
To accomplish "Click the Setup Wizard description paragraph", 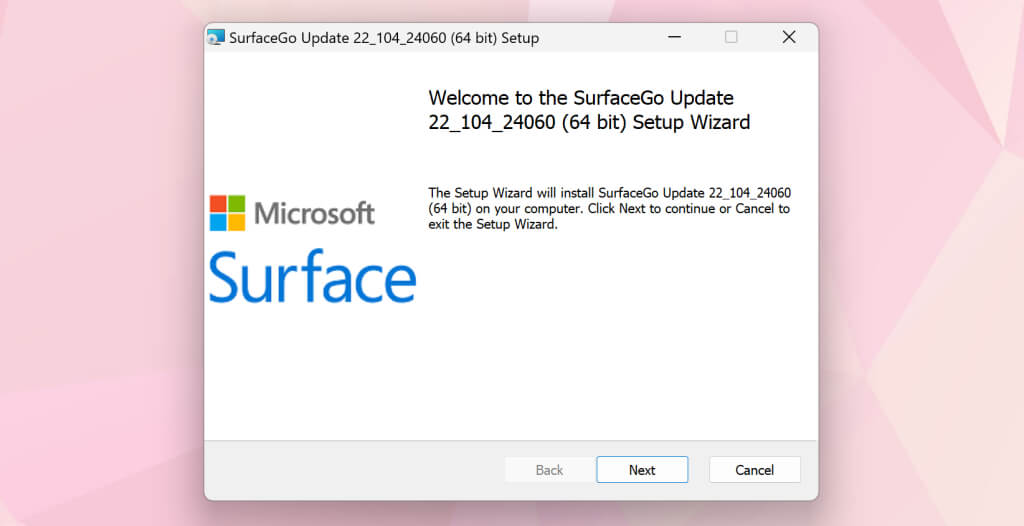I will pos(608,208).
